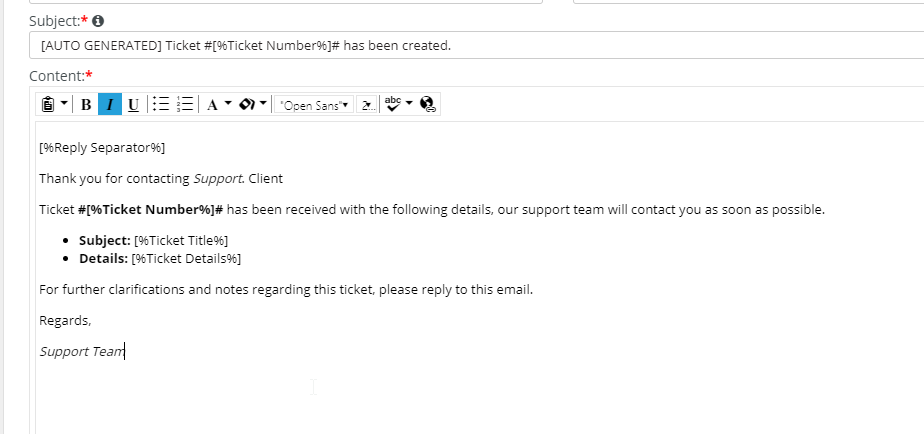Click the [%Ticket Details%] placeholder text
This screenshot has width=924, height=434.
point(186,258)
